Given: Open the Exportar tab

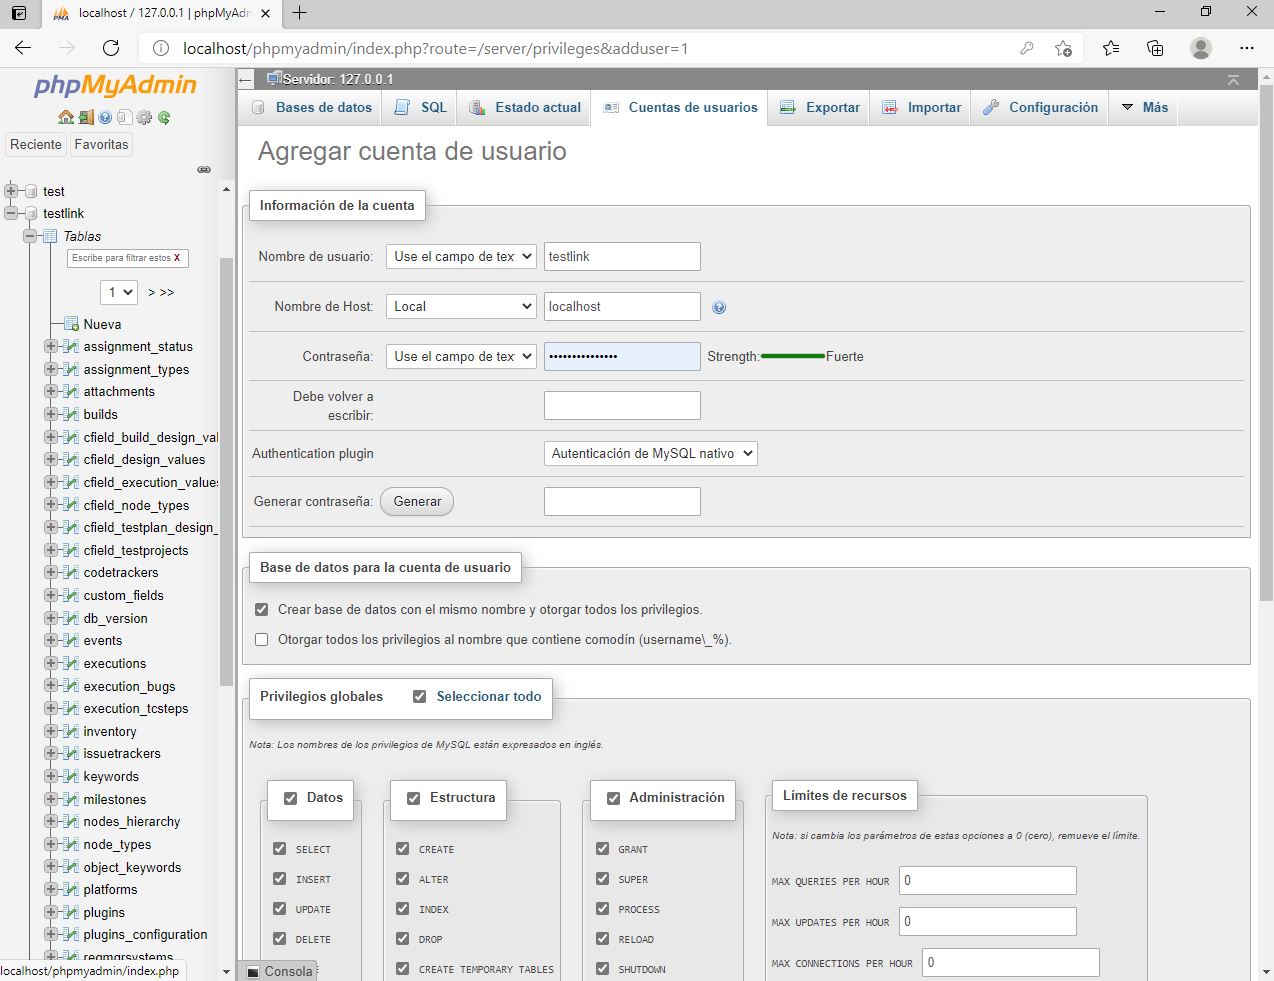Looking at the screenshot, I should [x=820, y=107].
